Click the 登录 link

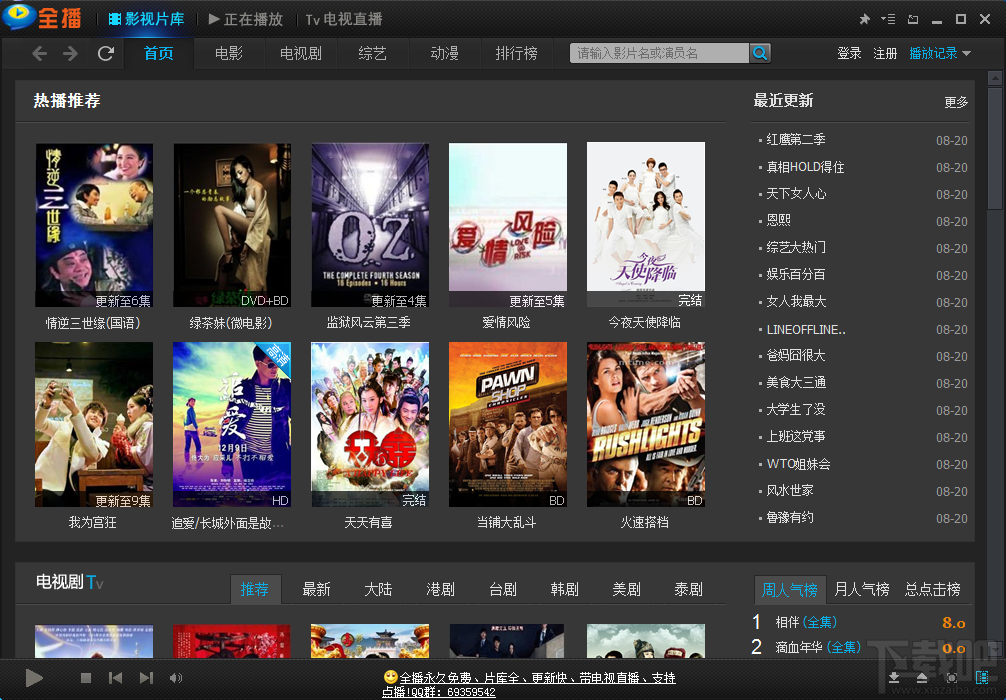pos(849,53)
